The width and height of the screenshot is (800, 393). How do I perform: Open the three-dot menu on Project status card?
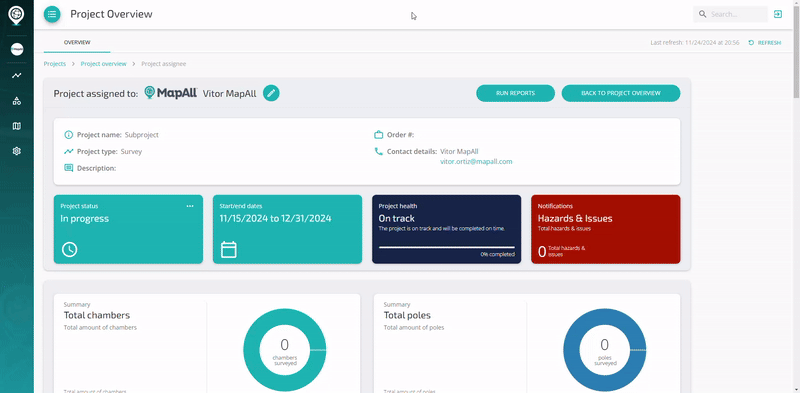pos(190,206)
